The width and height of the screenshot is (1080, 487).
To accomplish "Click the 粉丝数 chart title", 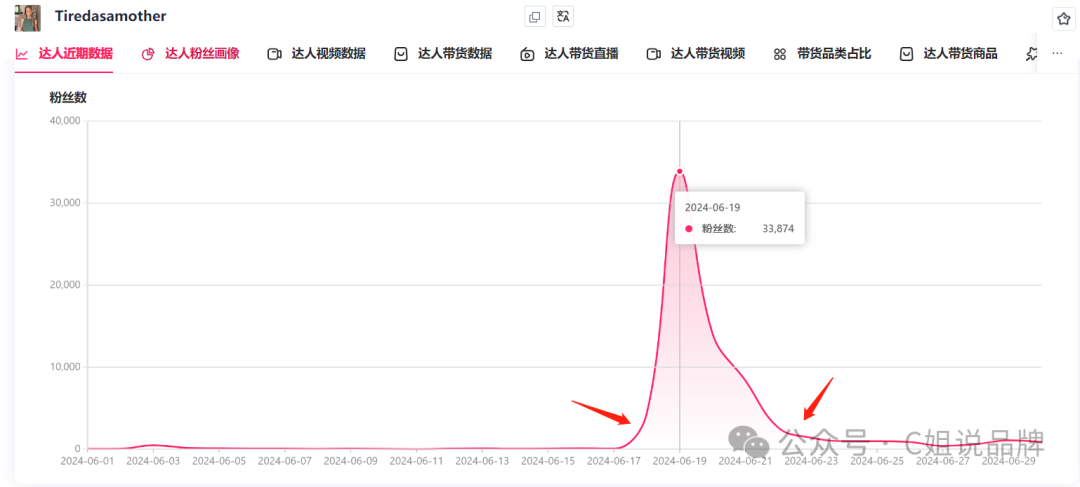I will tap(68, 98).
